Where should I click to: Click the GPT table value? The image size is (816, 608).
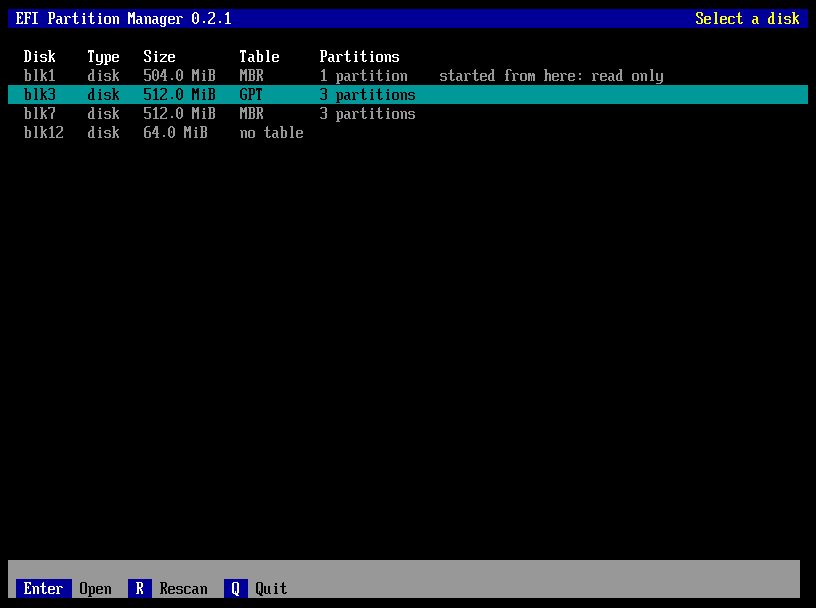[251, 95]
